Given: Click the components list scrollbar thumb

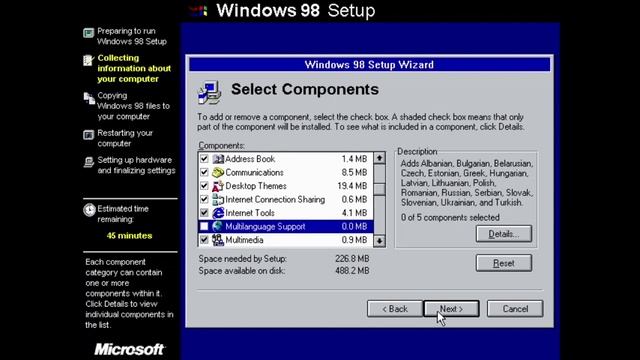Looking at the screenshot, I should pos(379,189).
